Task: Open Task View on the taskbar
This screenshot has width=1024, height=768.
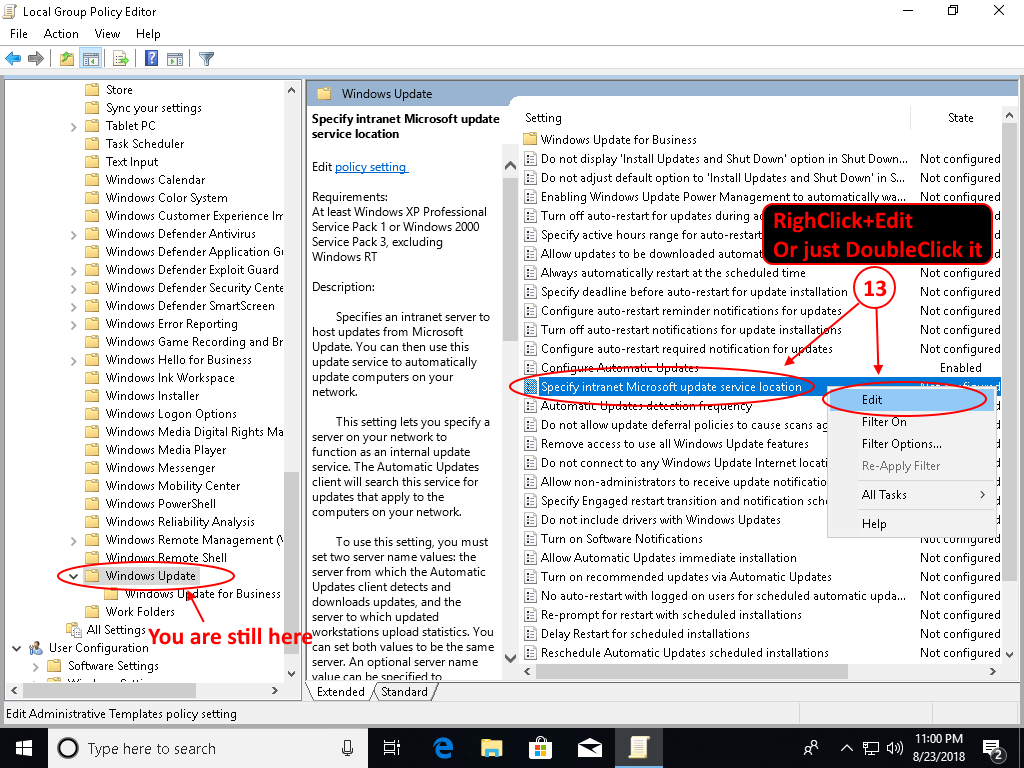Action: click(392, 748)
